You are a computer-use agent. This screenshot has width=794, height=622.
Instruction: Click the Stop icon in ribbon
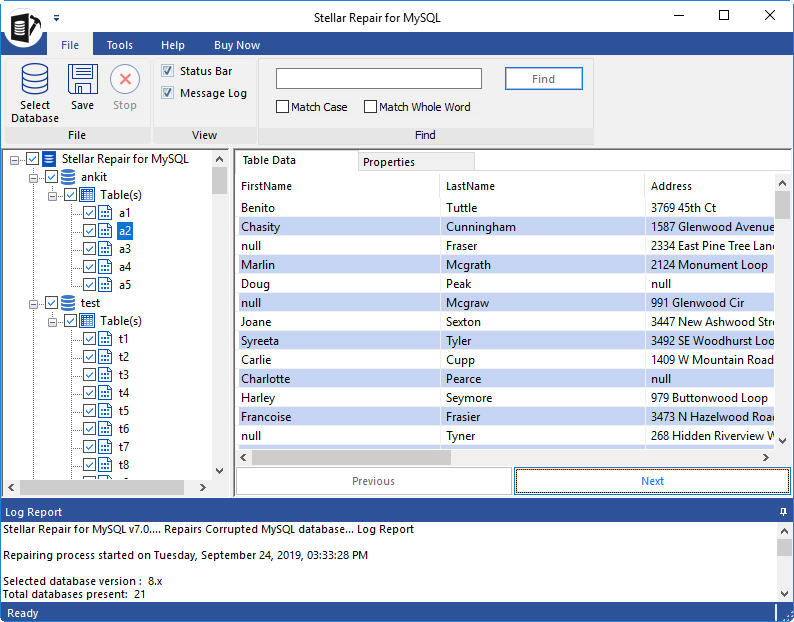pyautogui.click(x=125, y=80)
